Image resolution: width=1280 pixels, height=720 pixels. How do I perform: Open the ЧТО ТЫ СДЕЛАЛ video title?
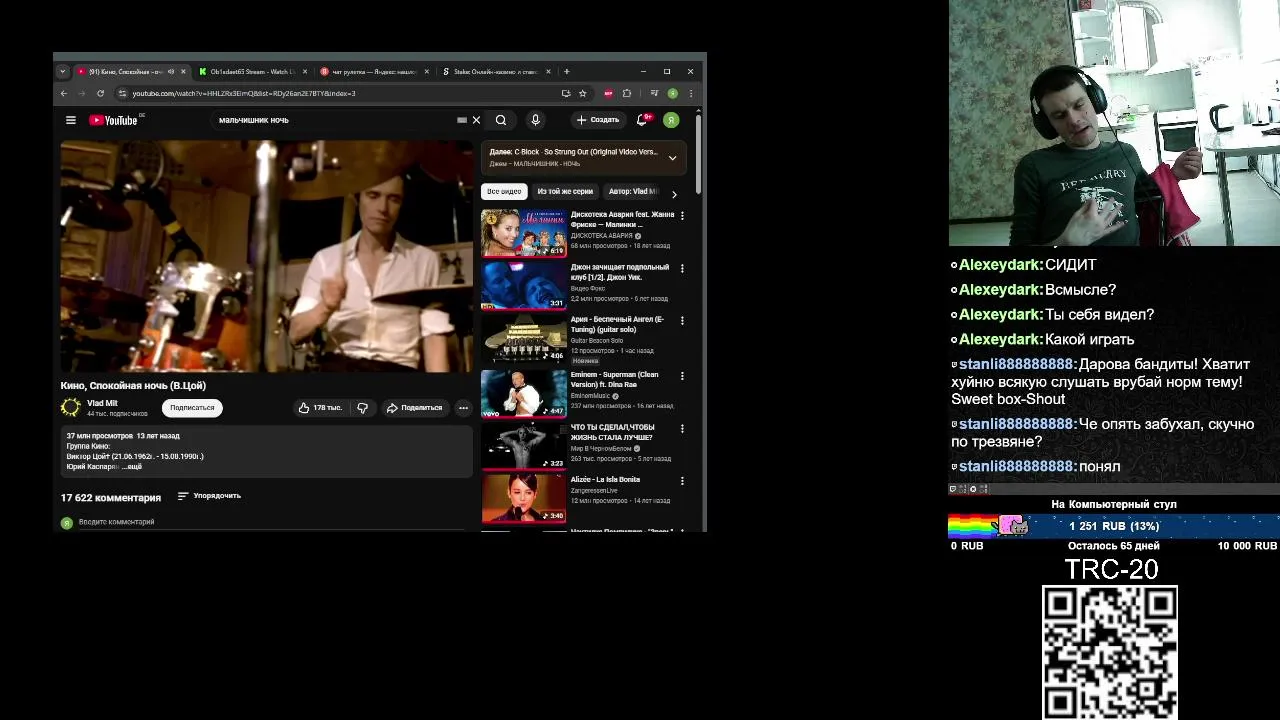[x=613, y=432]
